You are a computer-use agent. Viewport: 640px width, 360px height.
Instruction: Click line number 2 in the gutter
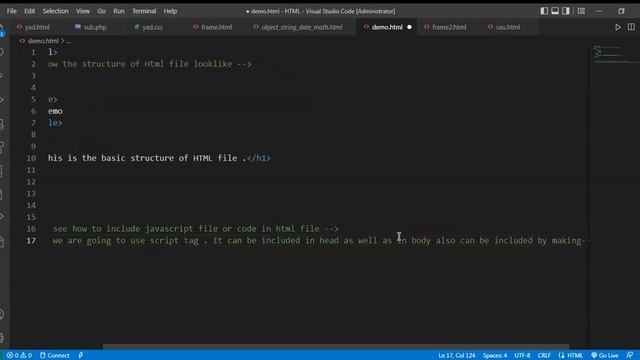click(x=33, y=64)
